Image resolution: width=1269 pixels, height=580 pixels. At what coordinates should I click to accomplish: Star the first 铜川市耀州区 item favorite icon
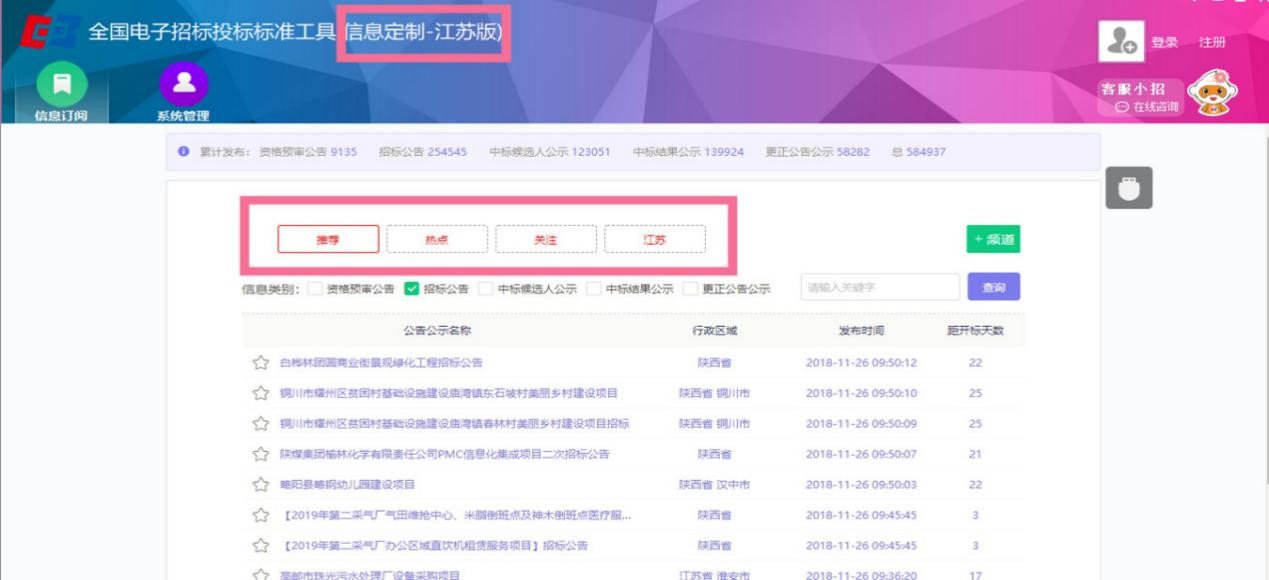(257, 394)
